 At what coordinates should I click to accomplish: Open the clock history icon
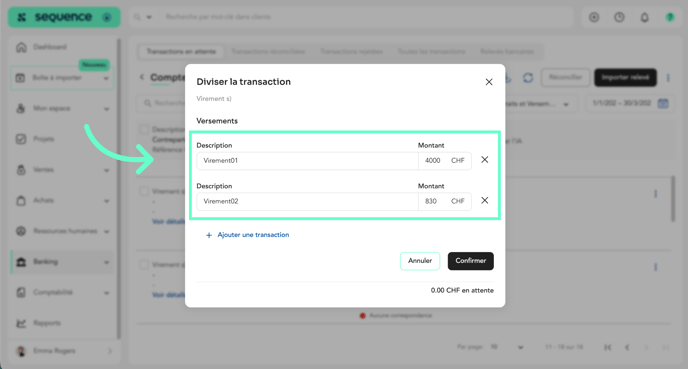pyautogui.click(x=619, y=17)
